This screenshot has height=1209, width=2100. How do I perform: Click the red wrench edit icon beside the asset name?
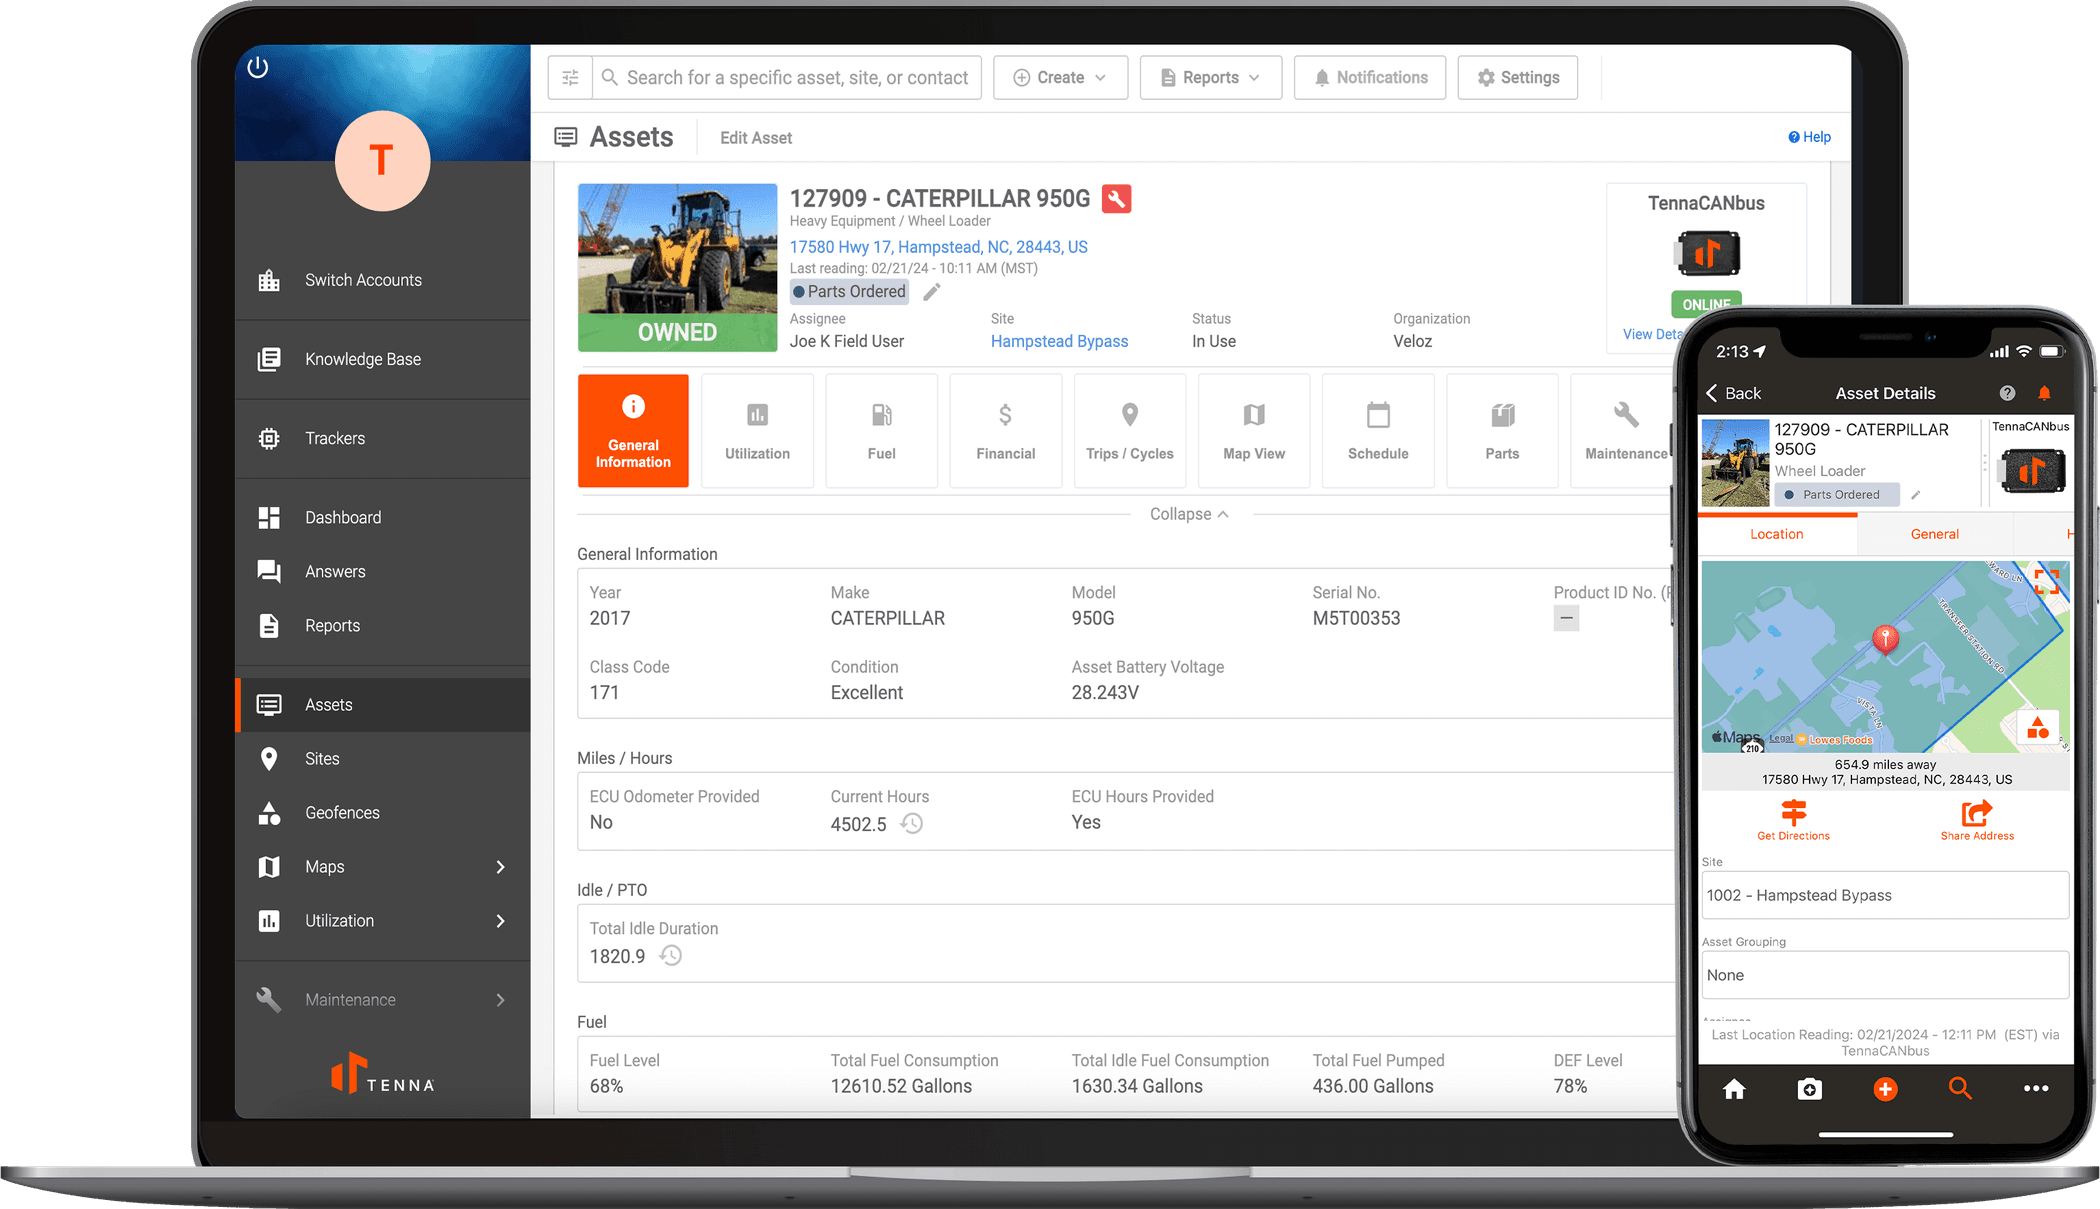click(1117, 198)
